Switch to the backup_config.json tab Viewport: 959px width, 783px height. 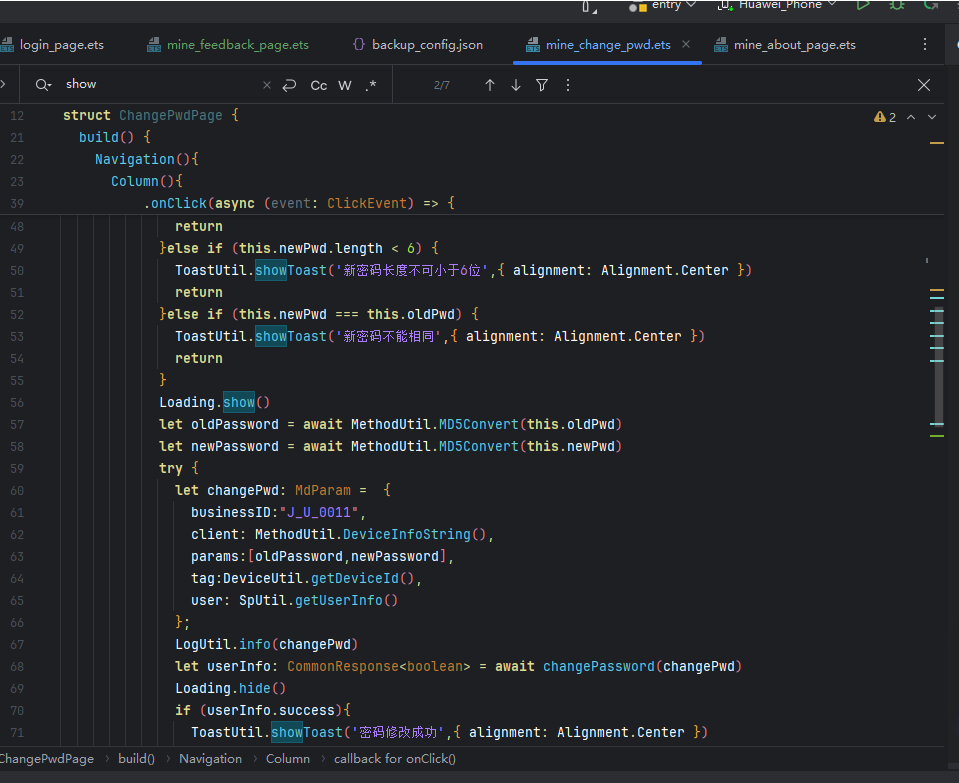pyautogui.click(x=417, y=45)
